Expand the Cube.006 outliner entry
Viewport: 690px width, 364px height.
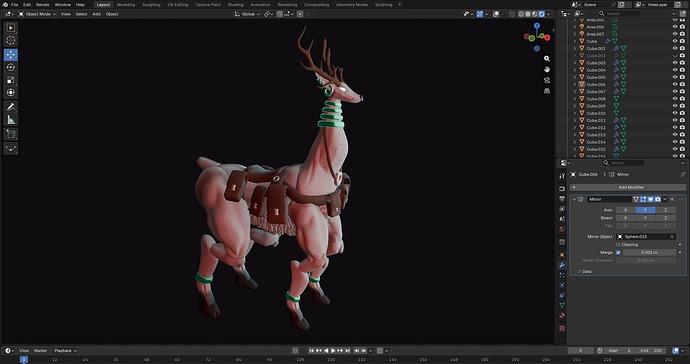575,85
